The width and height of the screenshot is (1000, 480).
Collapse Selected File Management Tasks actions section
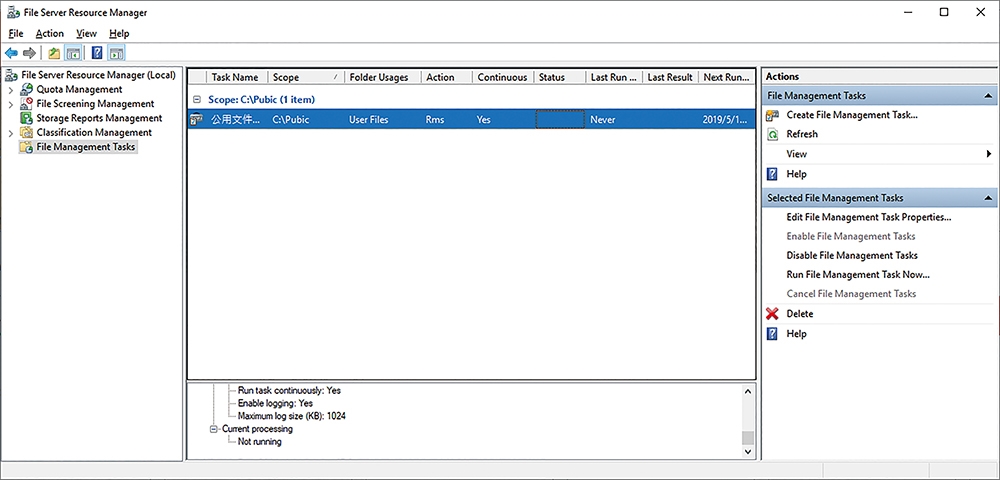988,198
